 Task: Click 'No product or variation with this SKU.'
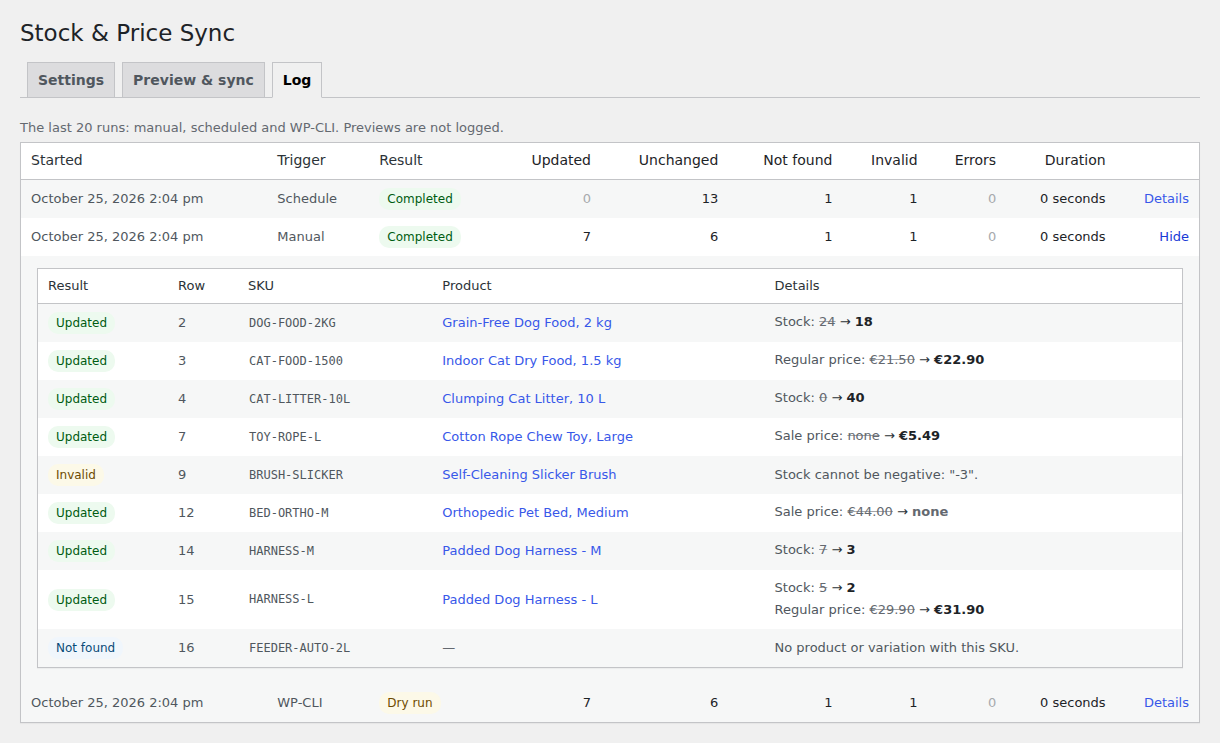click(x=896, y=648)
